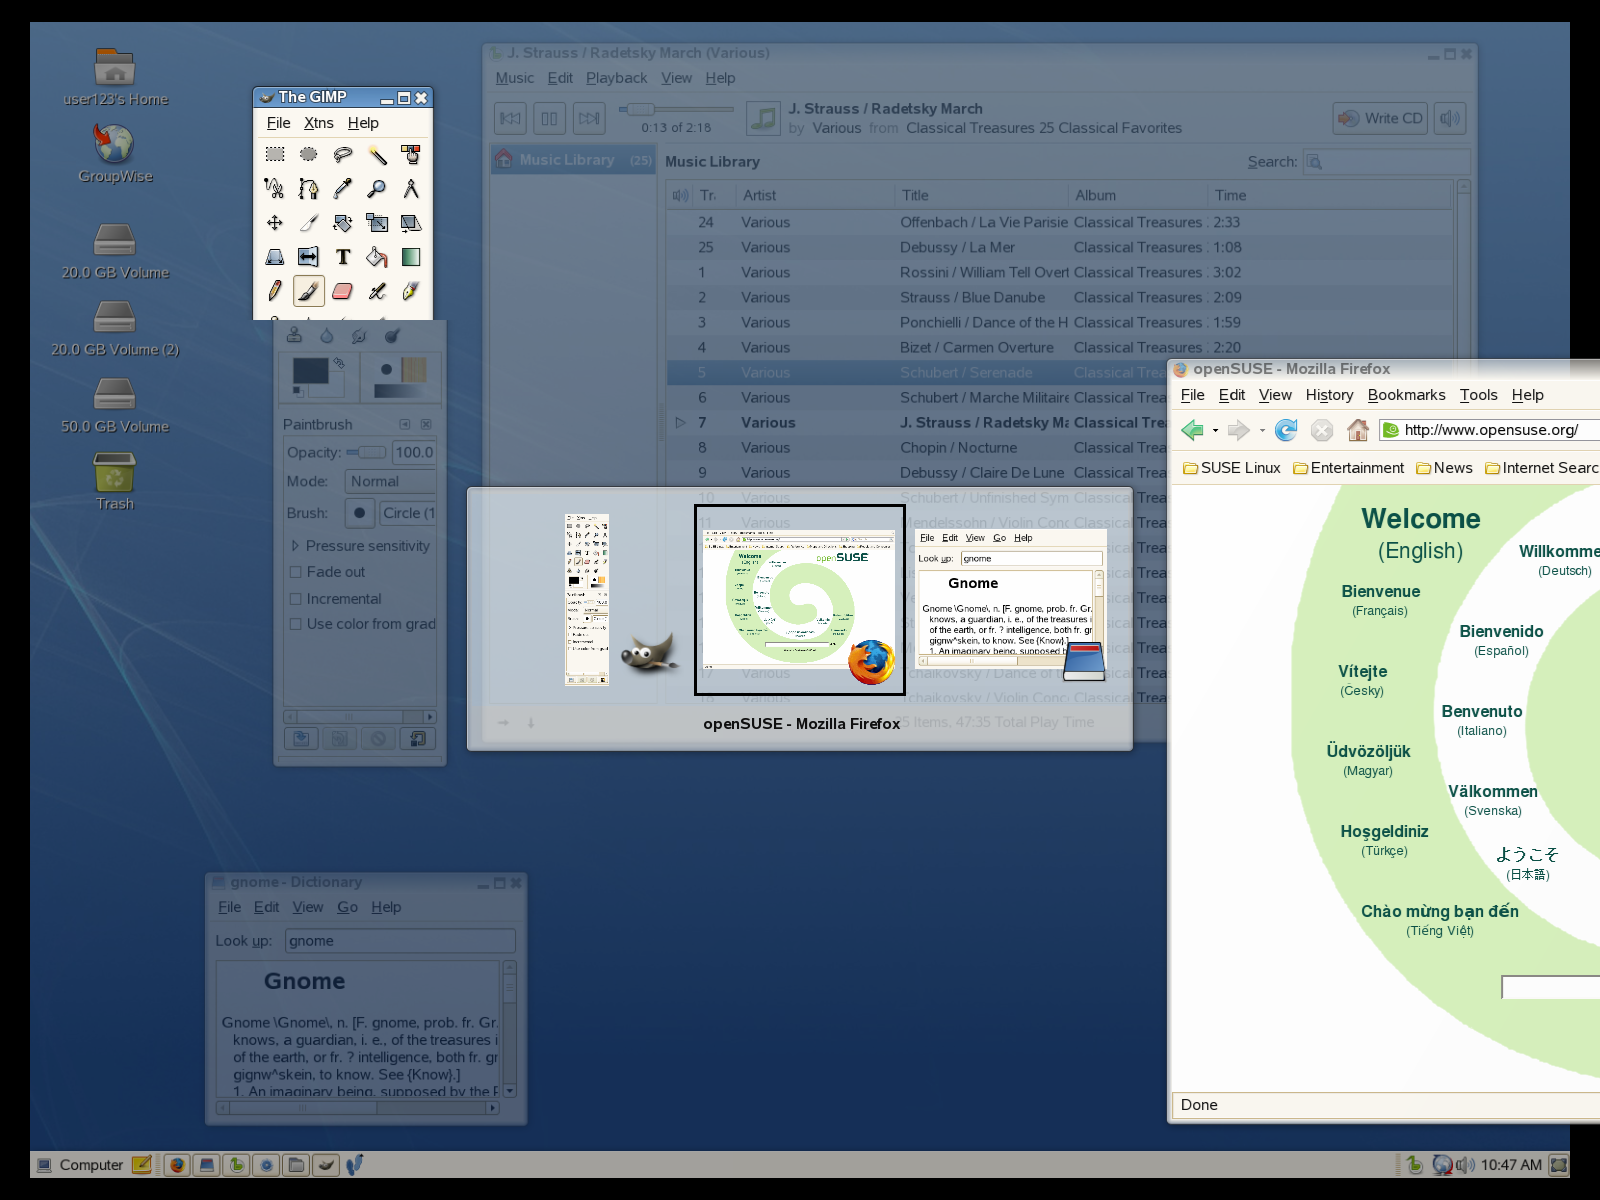The image size is (1600, 1200).
Task: Open Firefox from the bottom panel
Action: tap(177, 1164)
